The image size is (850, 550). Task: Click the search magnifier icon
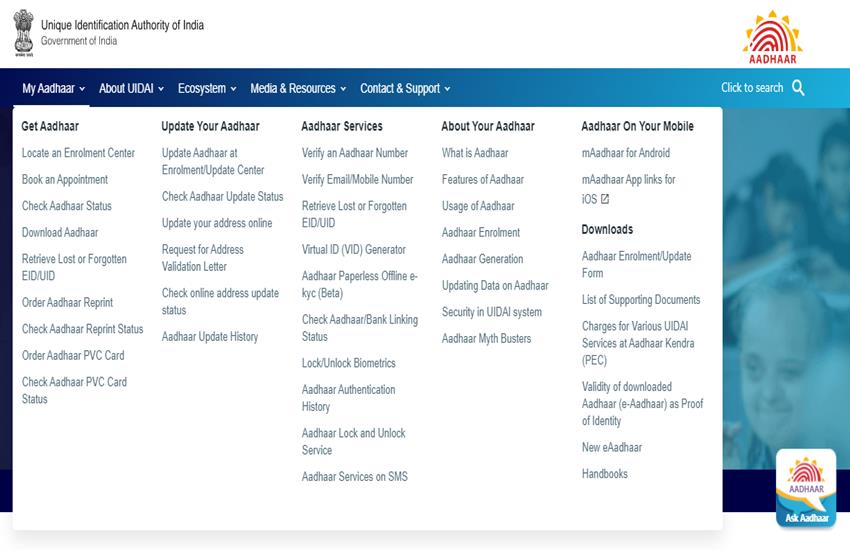[798, 88]
